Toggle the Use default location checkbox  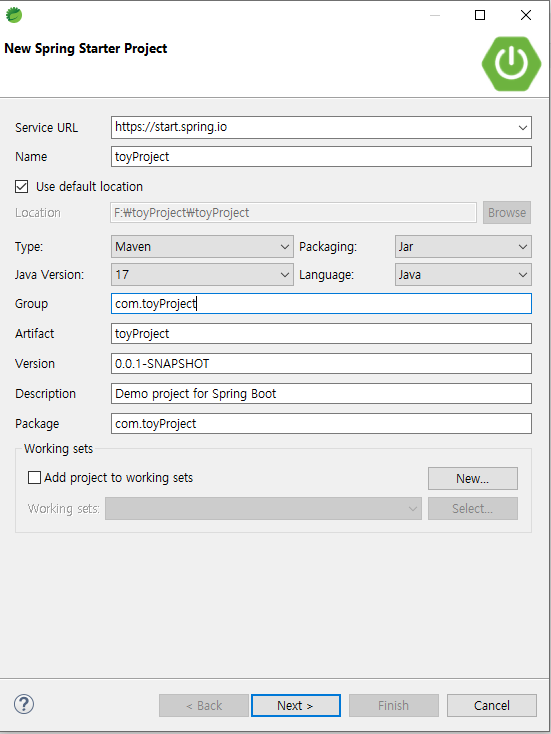[22, 187]
